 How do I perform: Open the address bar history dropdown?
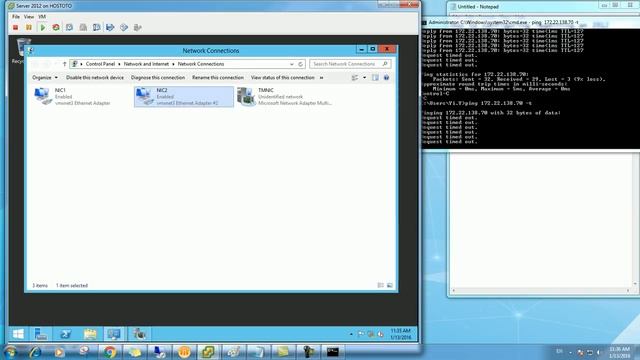point(291,64)
